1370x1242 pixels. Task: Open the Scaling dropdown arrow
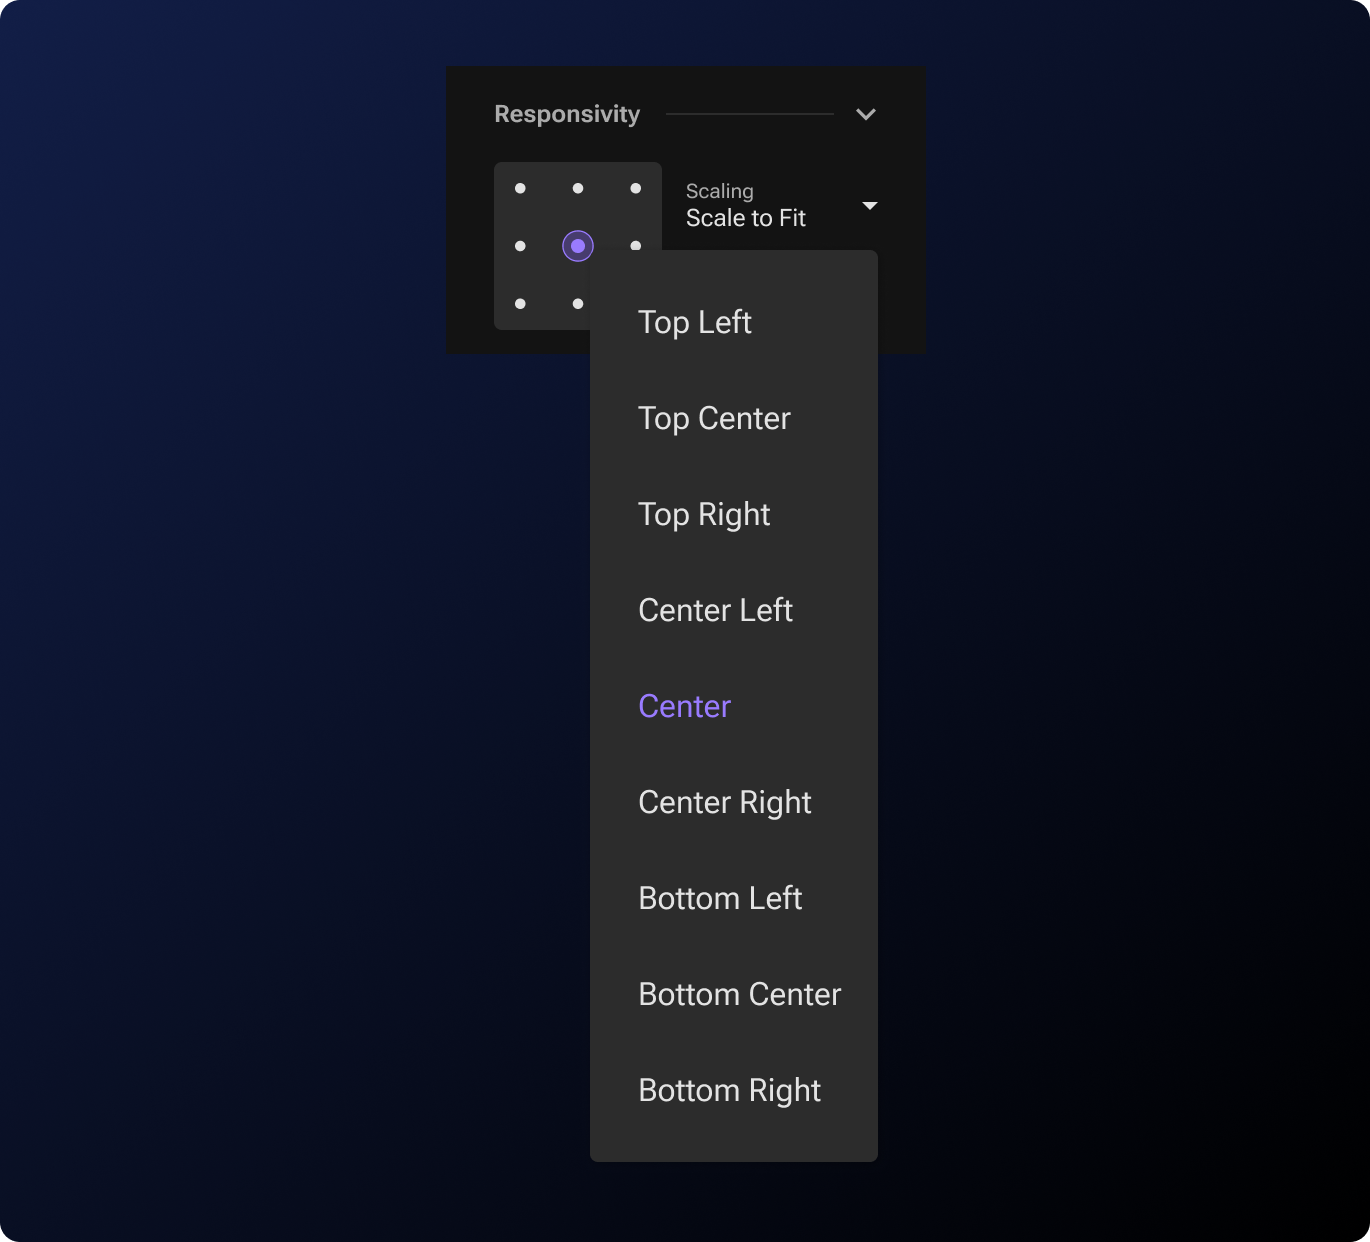[869, 206]
